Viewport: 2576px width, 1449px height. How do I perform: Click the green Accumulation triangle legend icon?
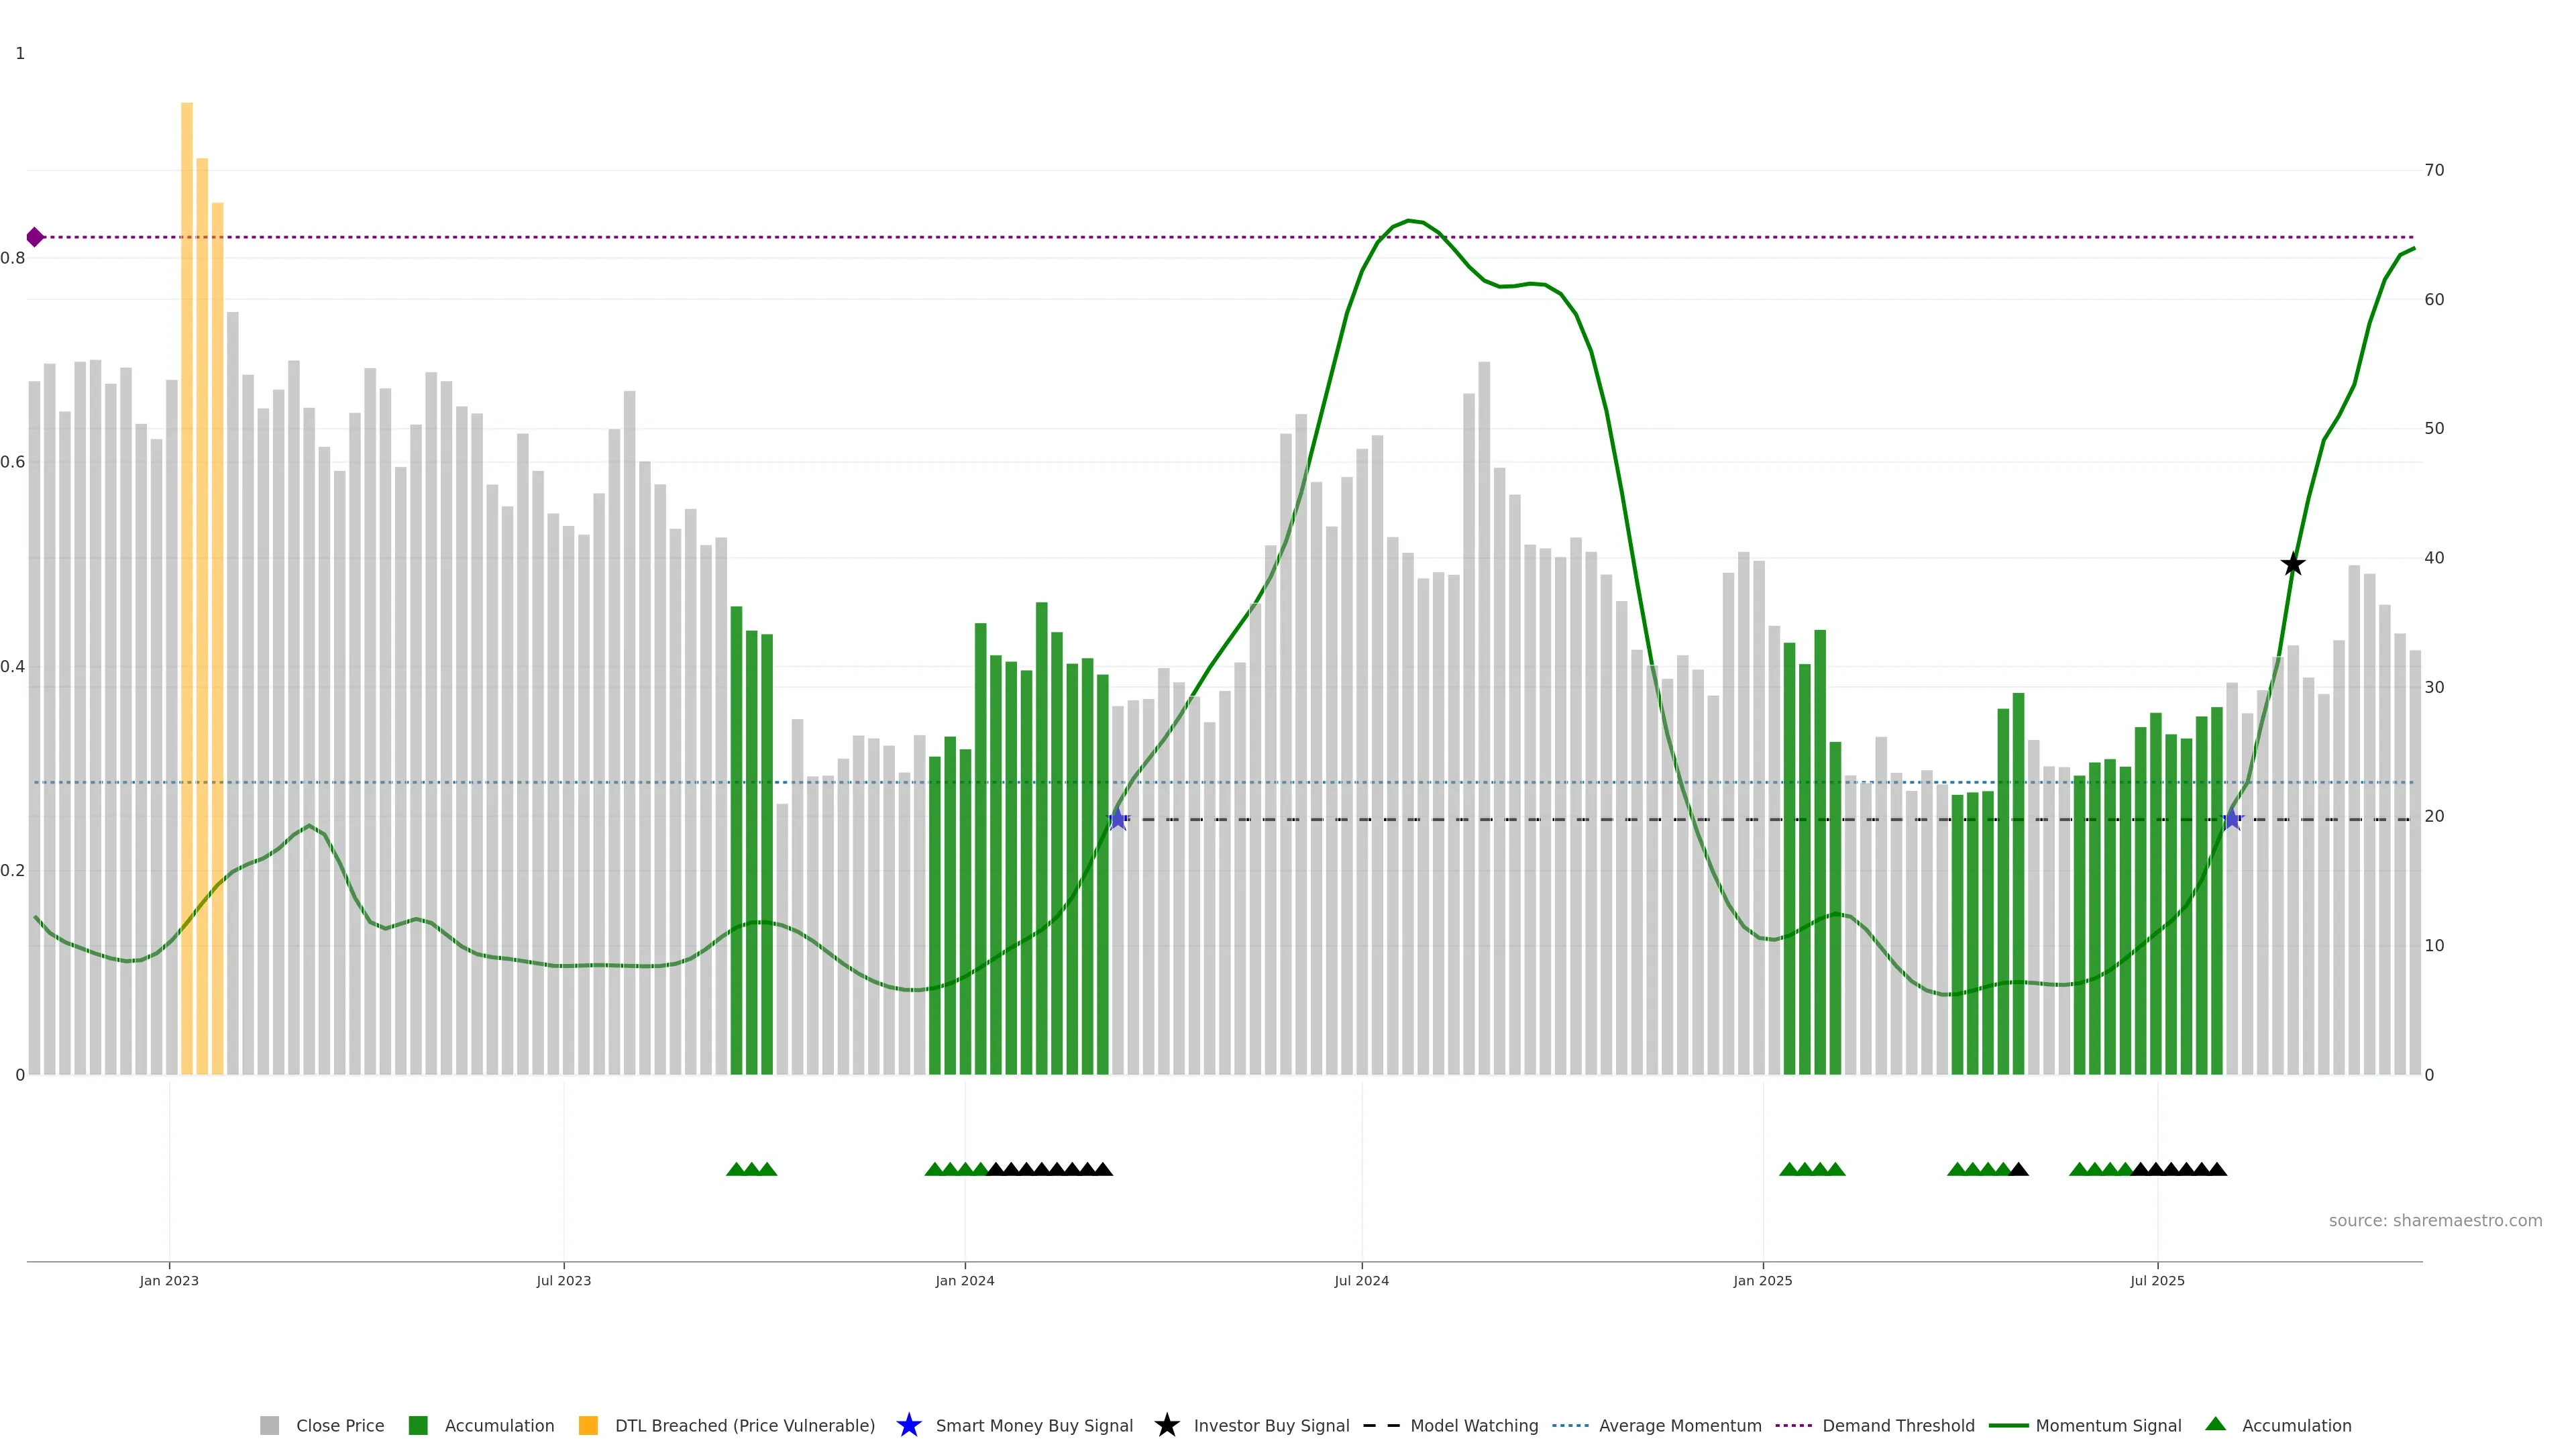tap(2215, 1424)
